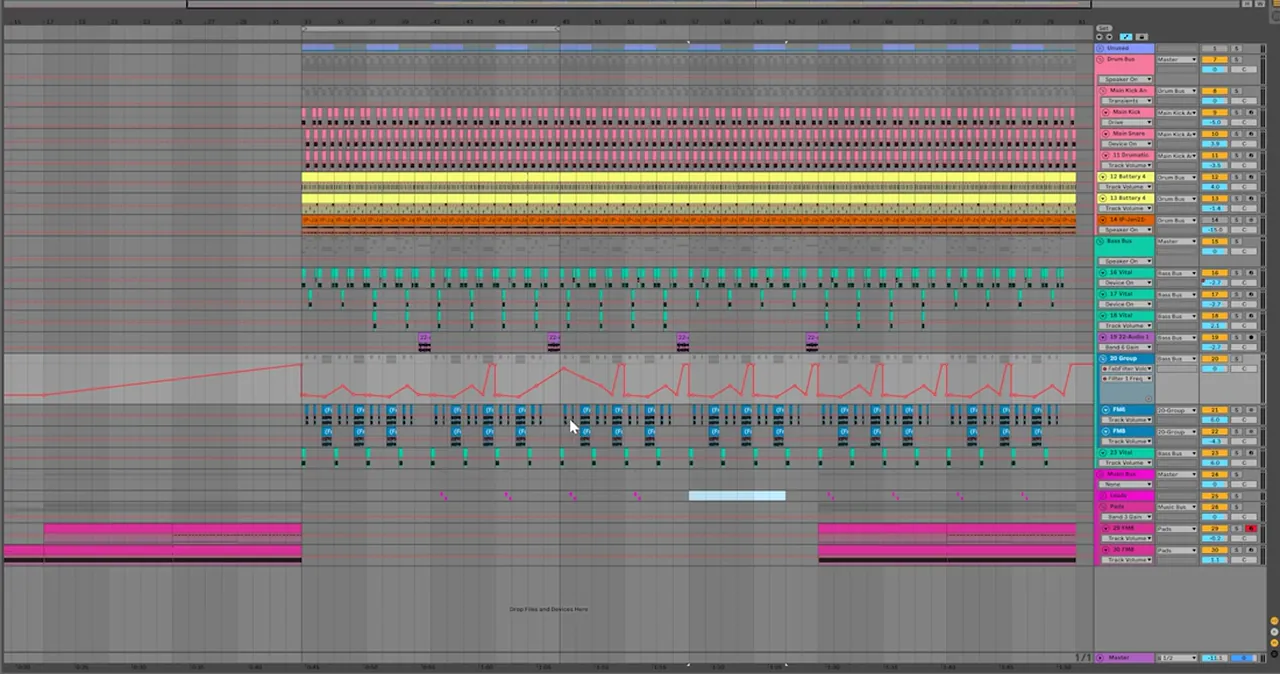
Task: Arm the 17 Vital track
Action: pyautogui.click(x=1251, y=294)
